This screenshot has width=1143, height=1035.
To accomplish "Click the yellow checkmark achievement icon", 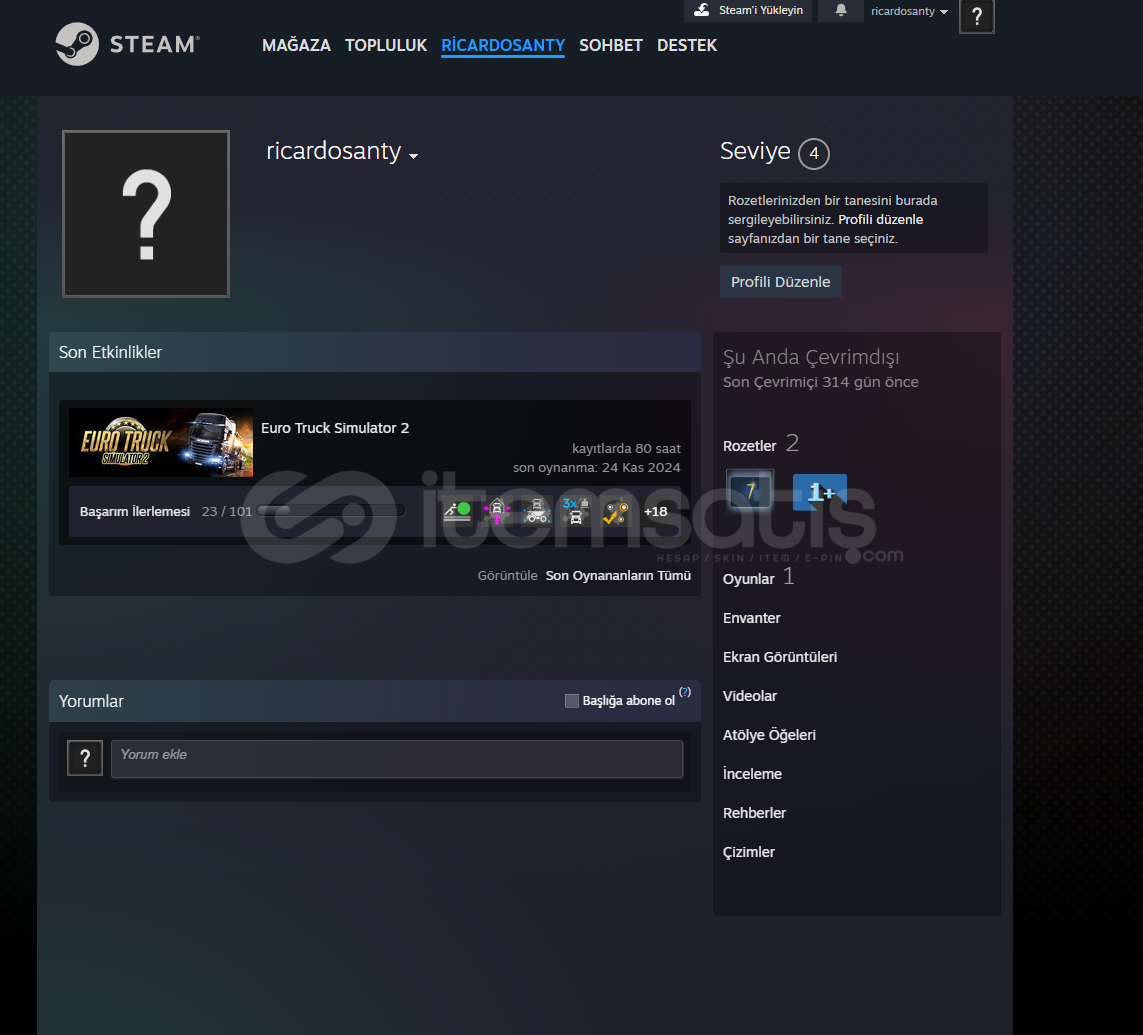I will pyautogui.click(x=615, y=511).
